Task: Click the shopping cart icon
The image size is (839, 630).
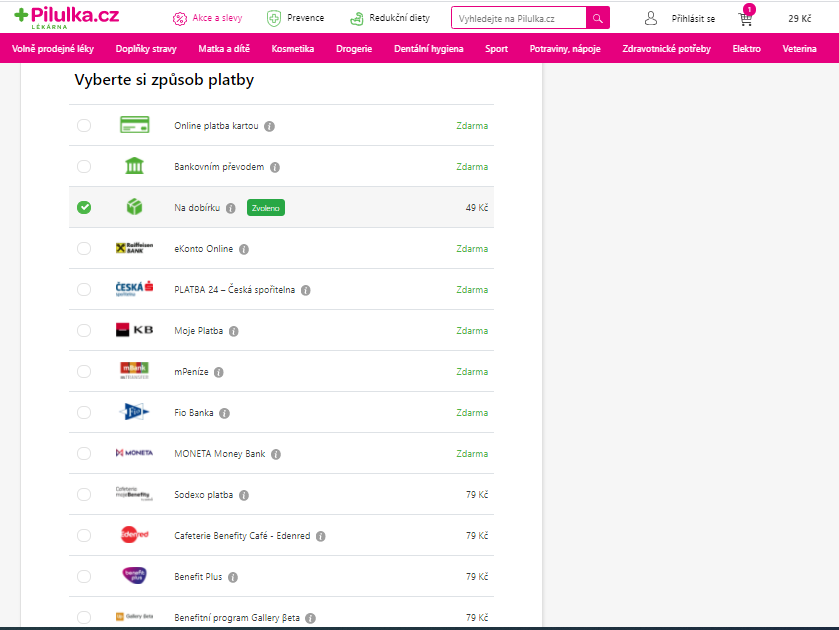Action: tap(745, 19)
